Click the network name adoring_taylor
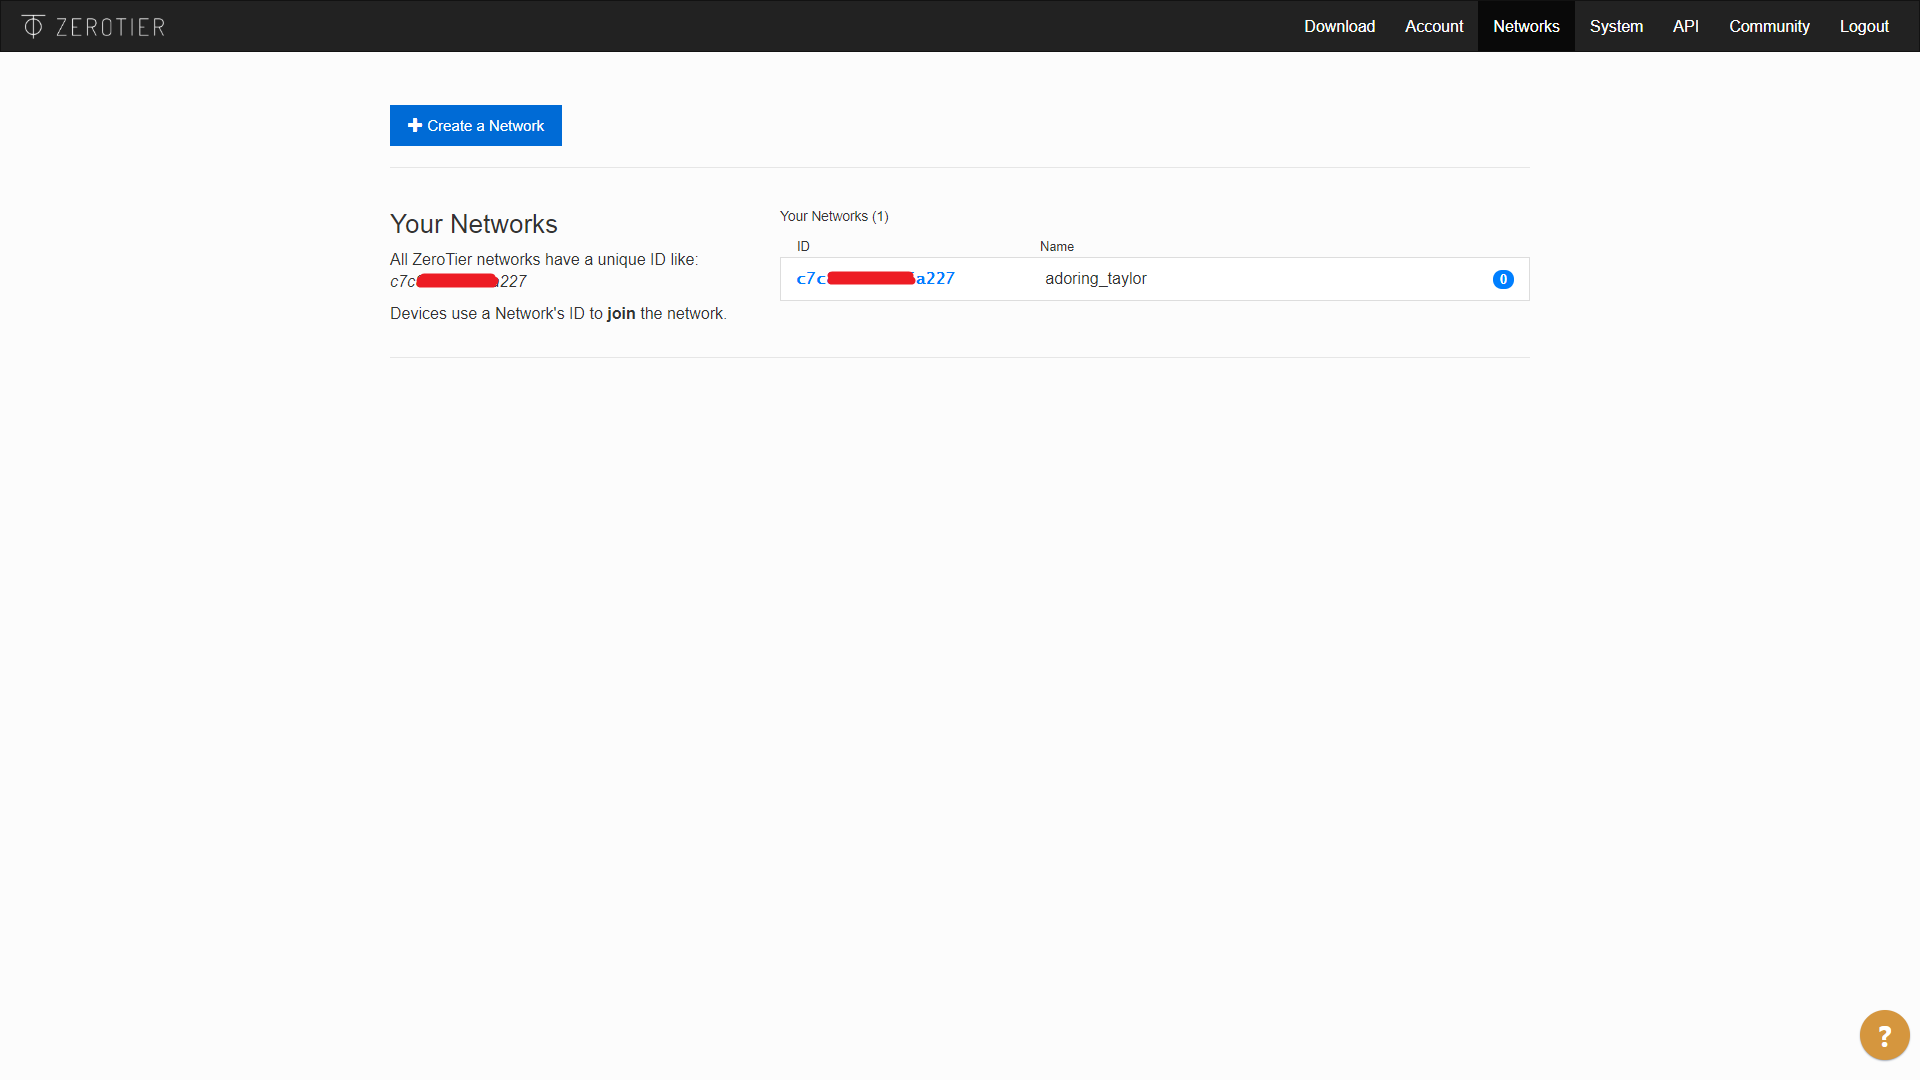The width and height of the screenshot is (1920, 1080). pyautogui.click(x=1096, y=278)
